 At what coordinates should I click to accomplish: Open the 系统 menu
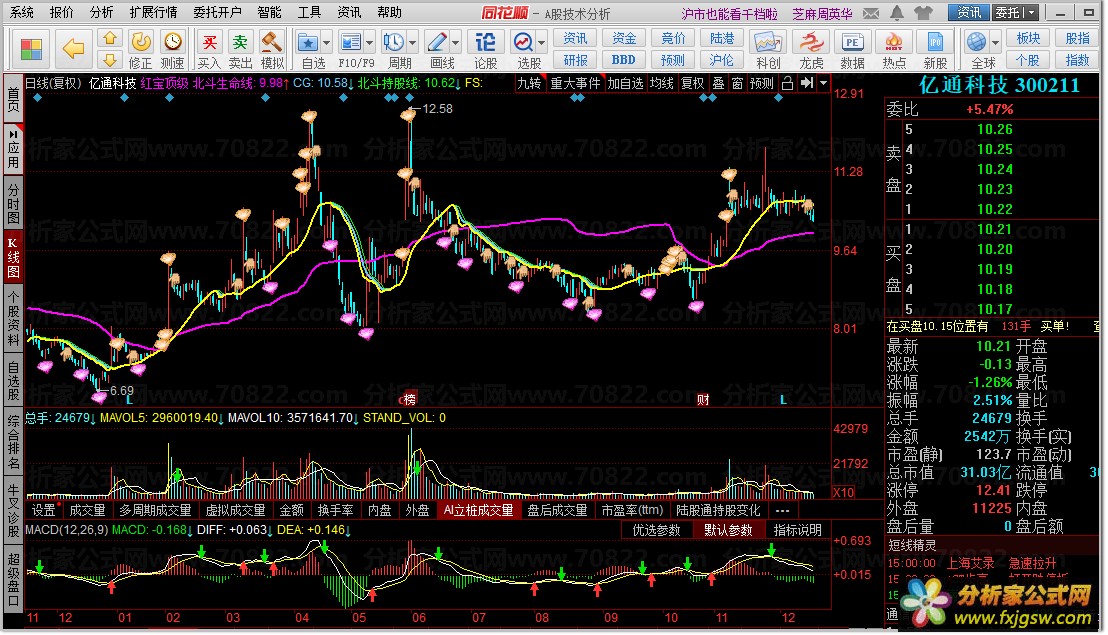(22, 13)
